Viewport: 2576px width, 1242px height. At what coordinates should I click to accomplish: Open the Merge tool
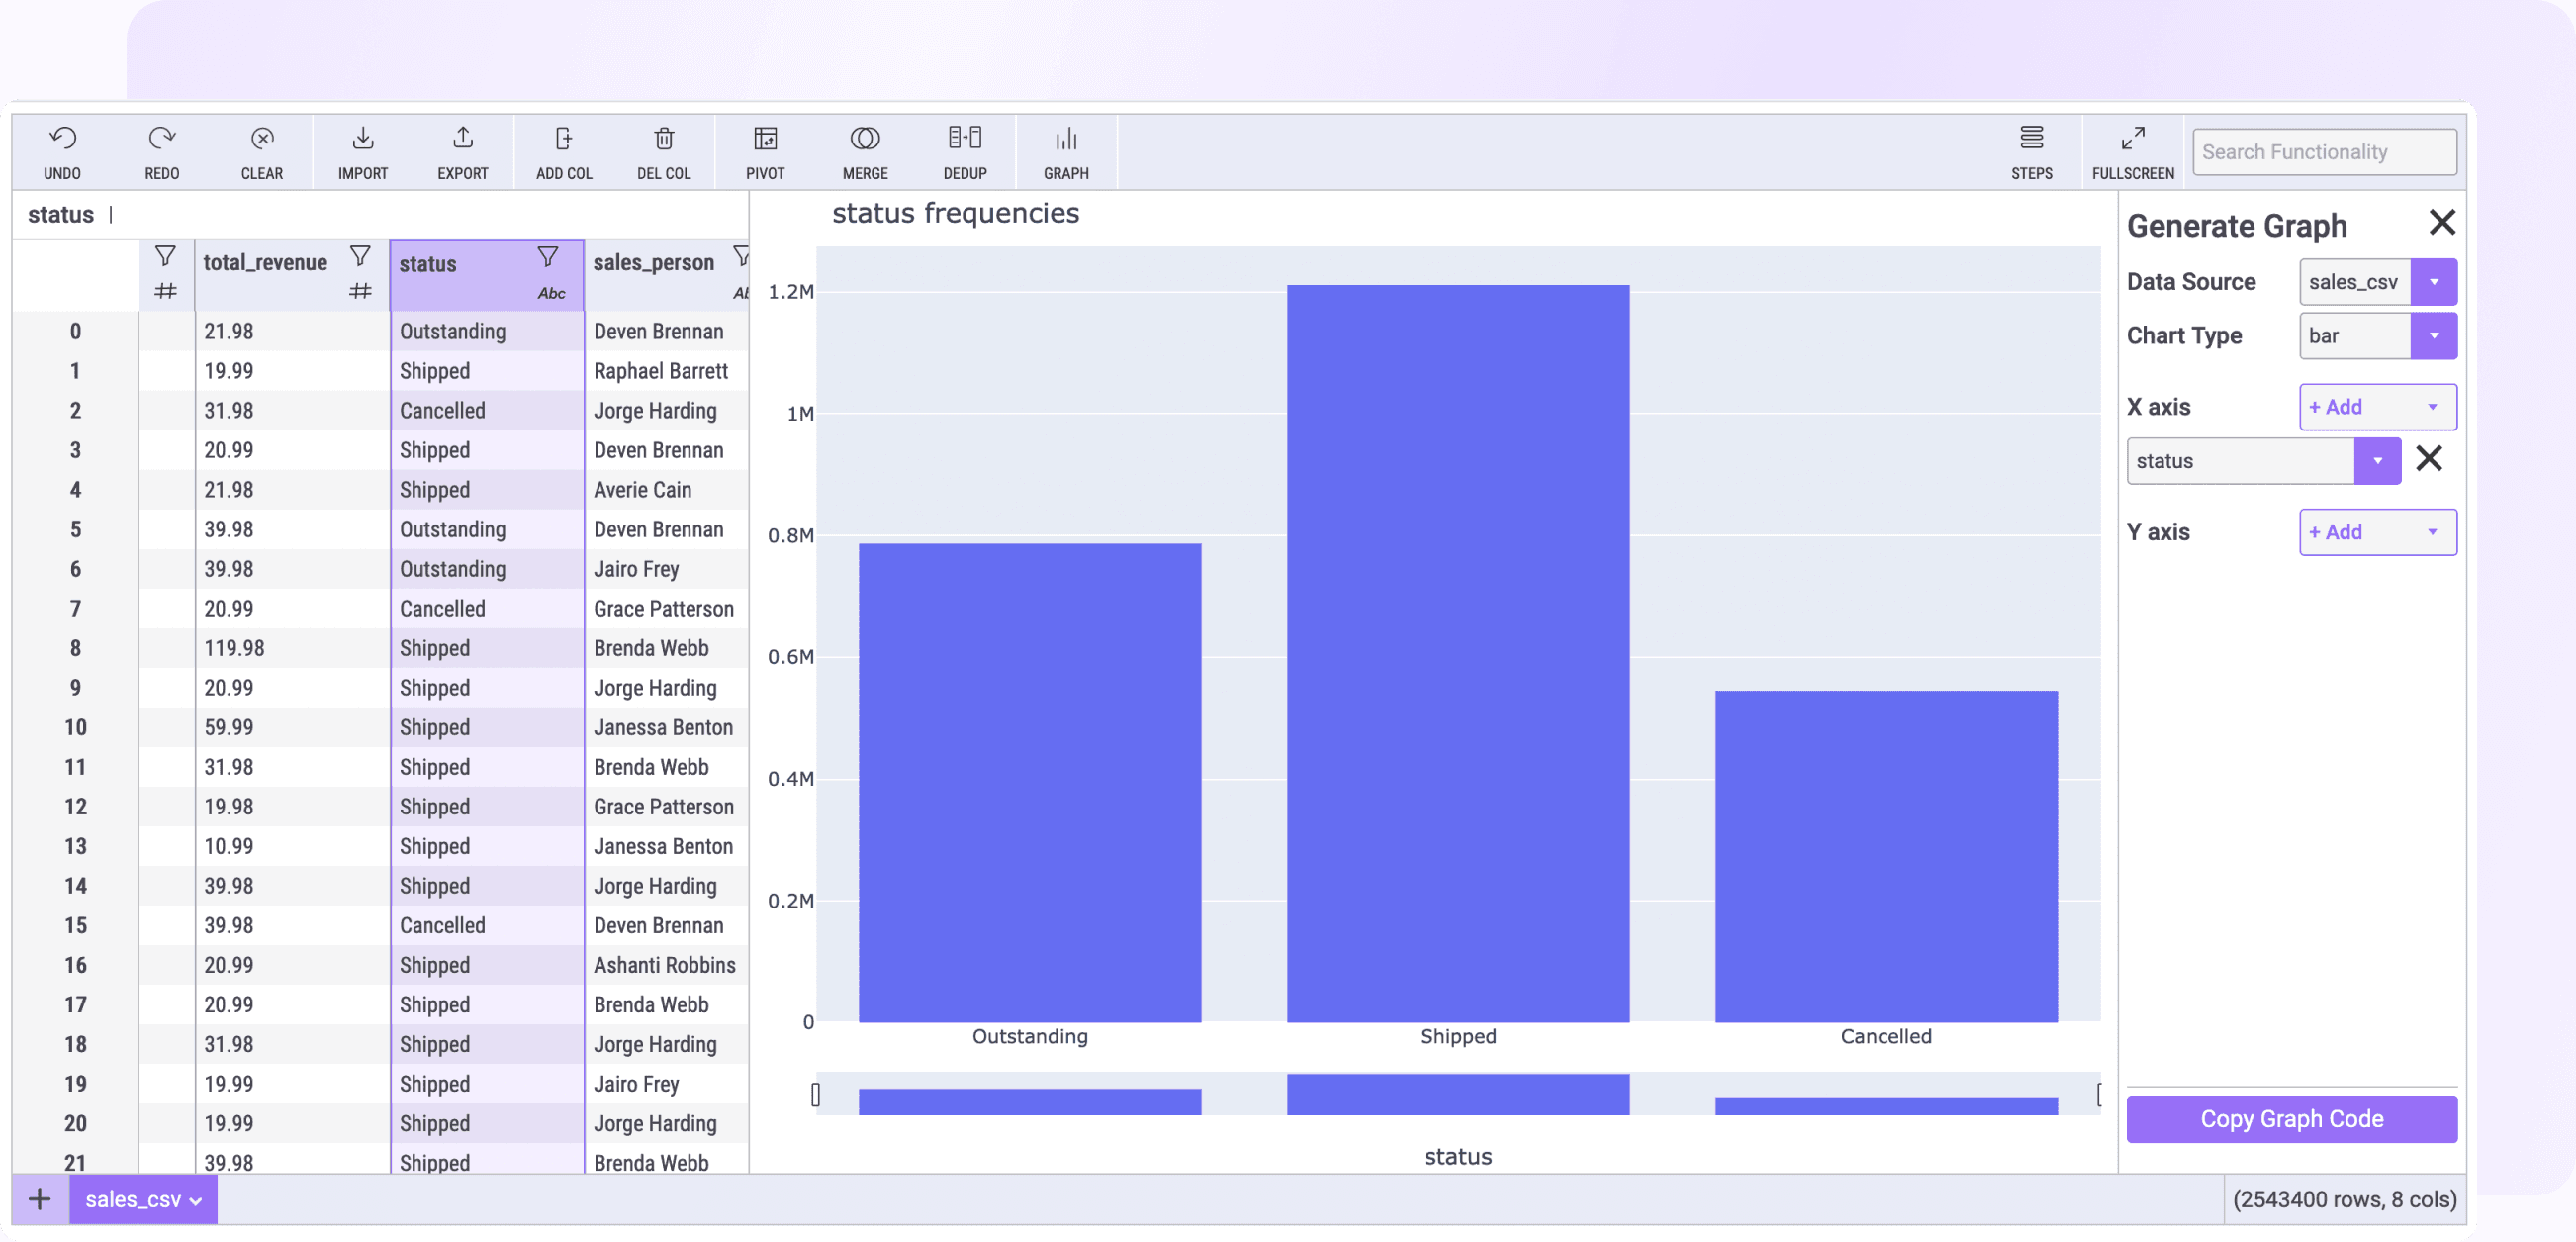(864, 150)
